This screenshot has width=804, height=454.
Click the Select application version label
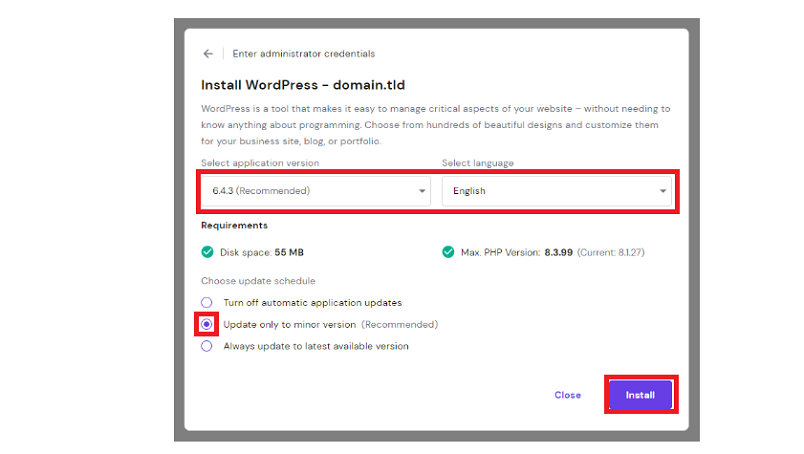pyautogui.click(x=260, y=163)
